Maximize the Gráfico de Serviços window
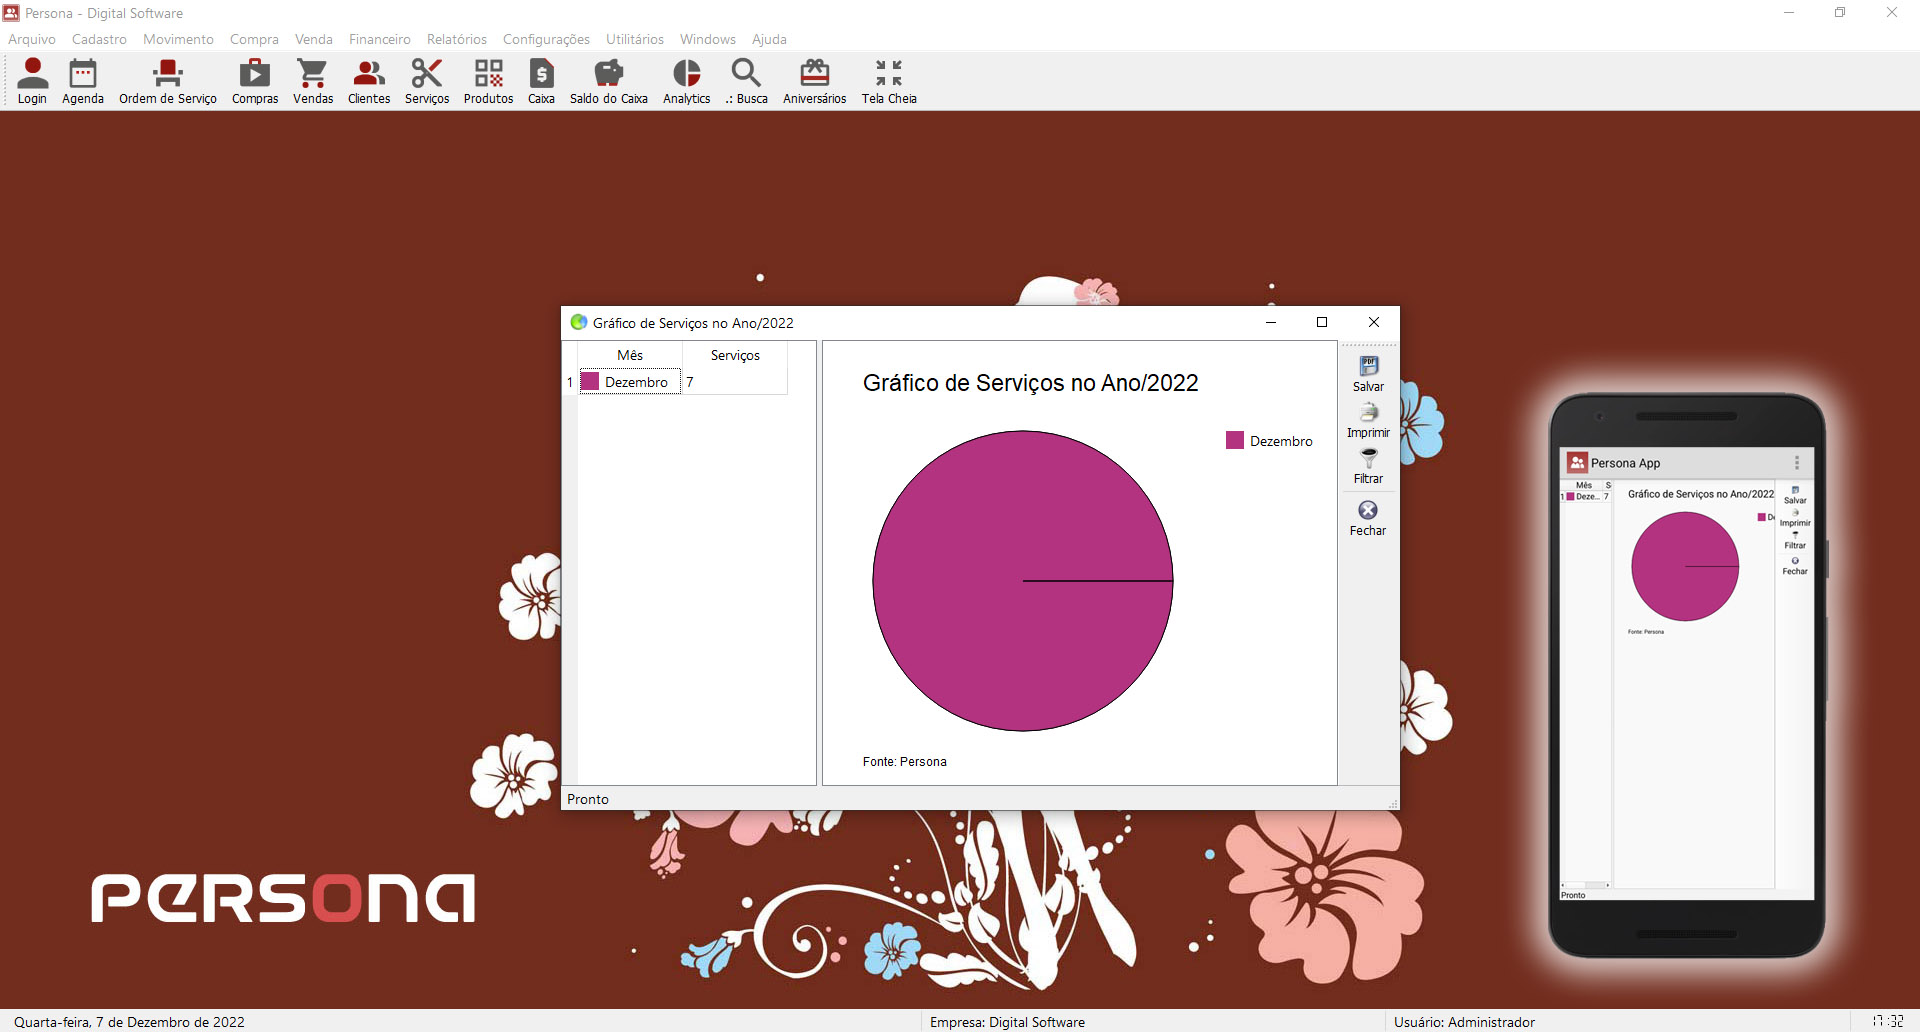1920x1032 pixels. coord(1322,322)
